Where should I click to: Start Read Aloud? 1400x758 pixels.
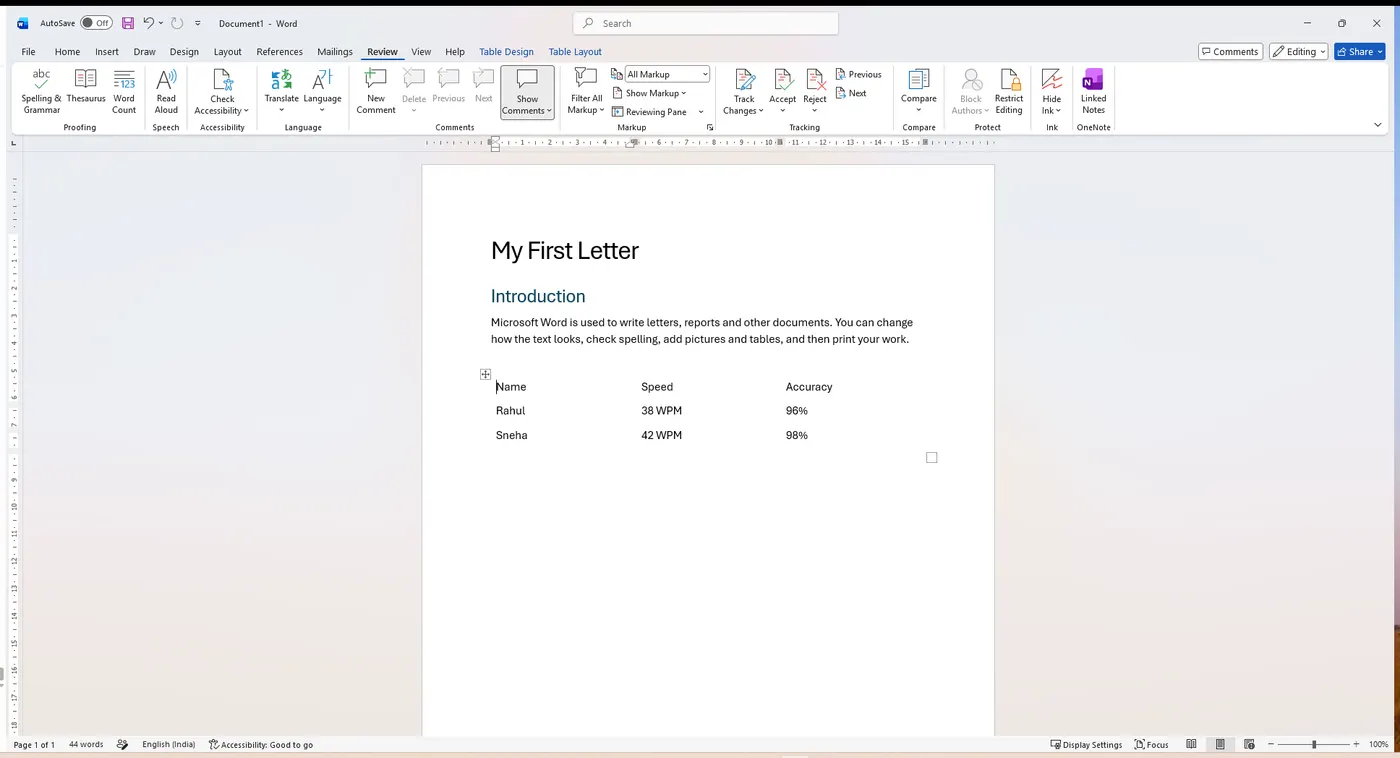[166, 91]
